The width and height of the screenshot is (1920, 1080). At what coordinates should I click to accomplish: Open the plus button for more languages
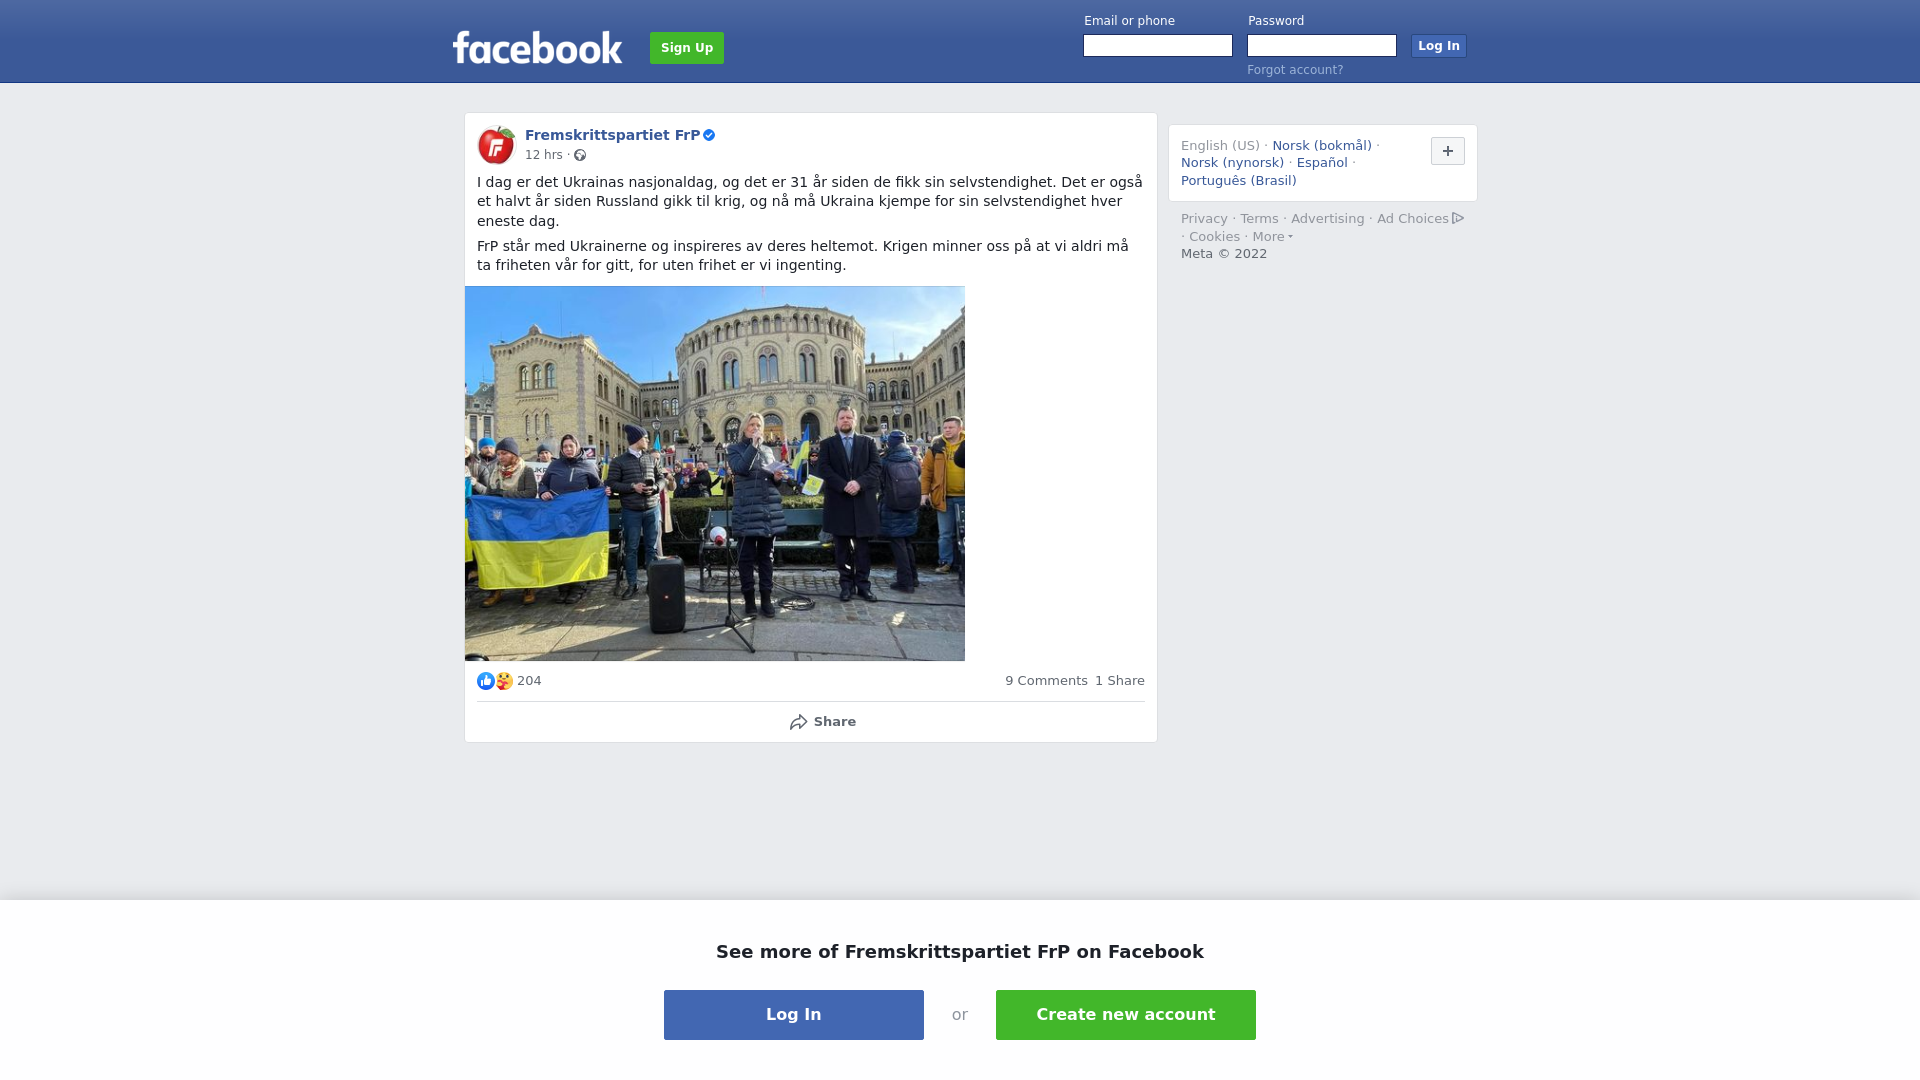click(1448, 151)
